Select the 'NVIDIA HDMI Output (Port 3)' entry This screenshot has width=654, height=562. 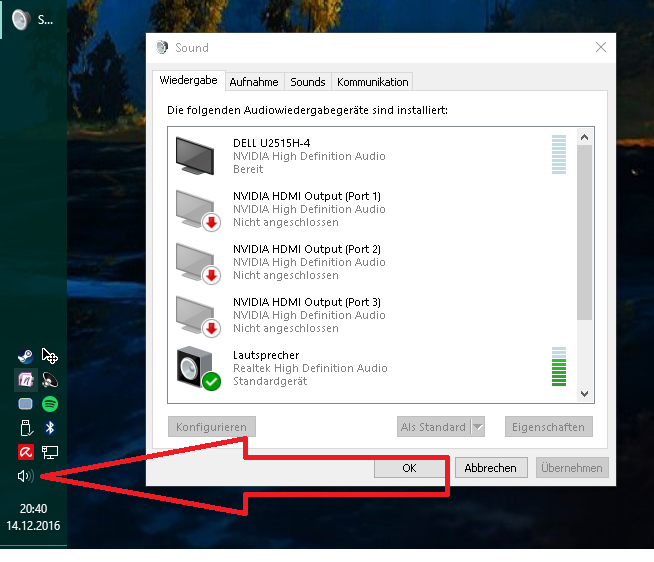(307, 302)
